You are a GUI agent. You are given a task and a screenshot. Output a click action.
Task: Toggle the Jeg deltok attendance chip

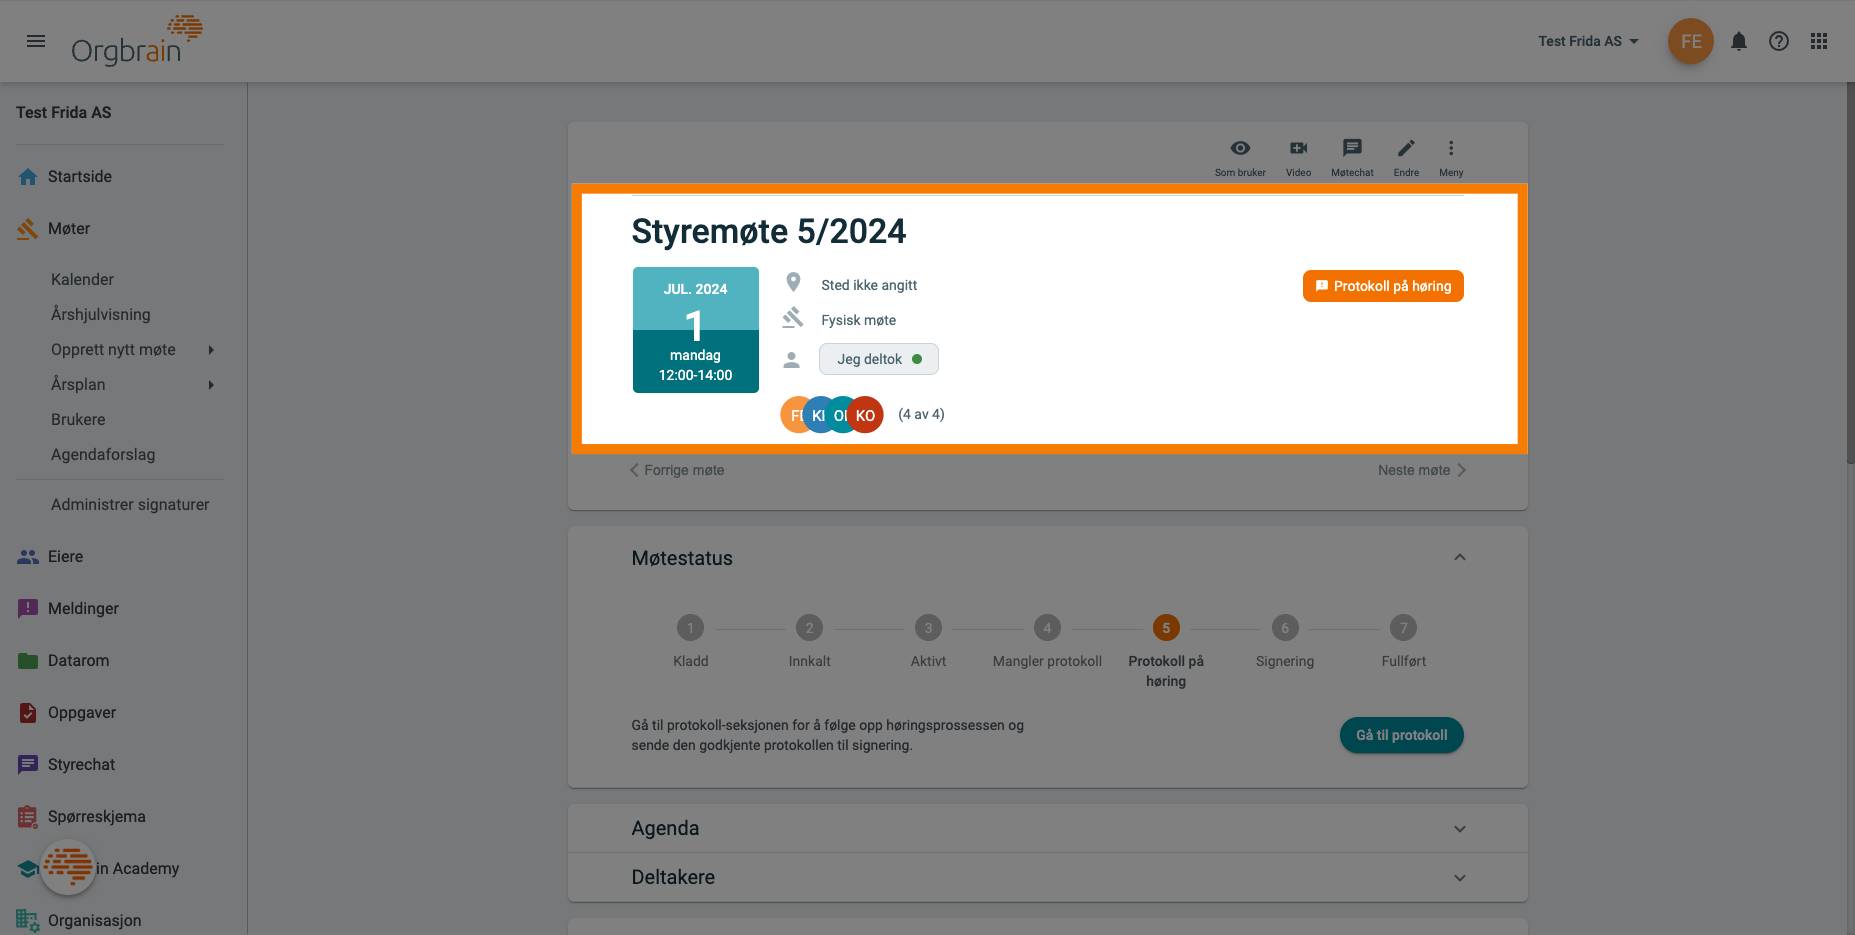(879, 359)
